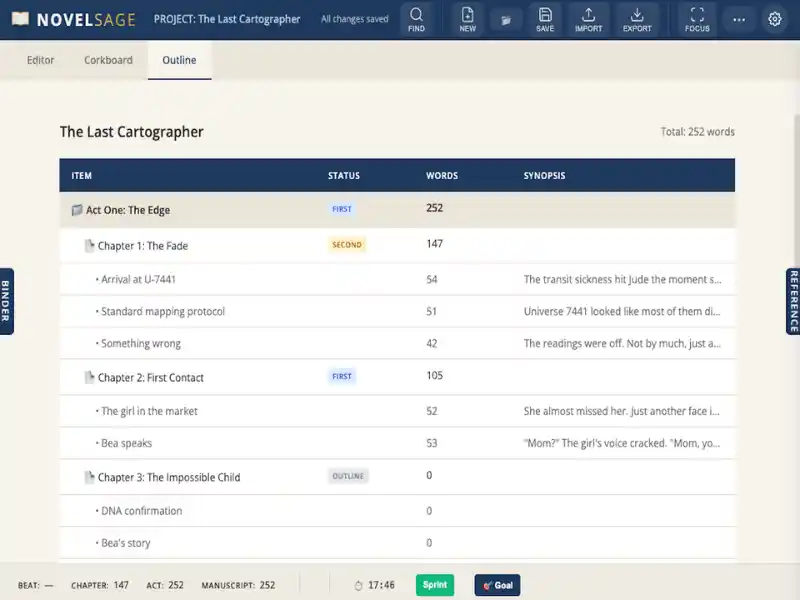Click the open folder toolbar icon
Screen dimensions: 800x600
(506, 19)
